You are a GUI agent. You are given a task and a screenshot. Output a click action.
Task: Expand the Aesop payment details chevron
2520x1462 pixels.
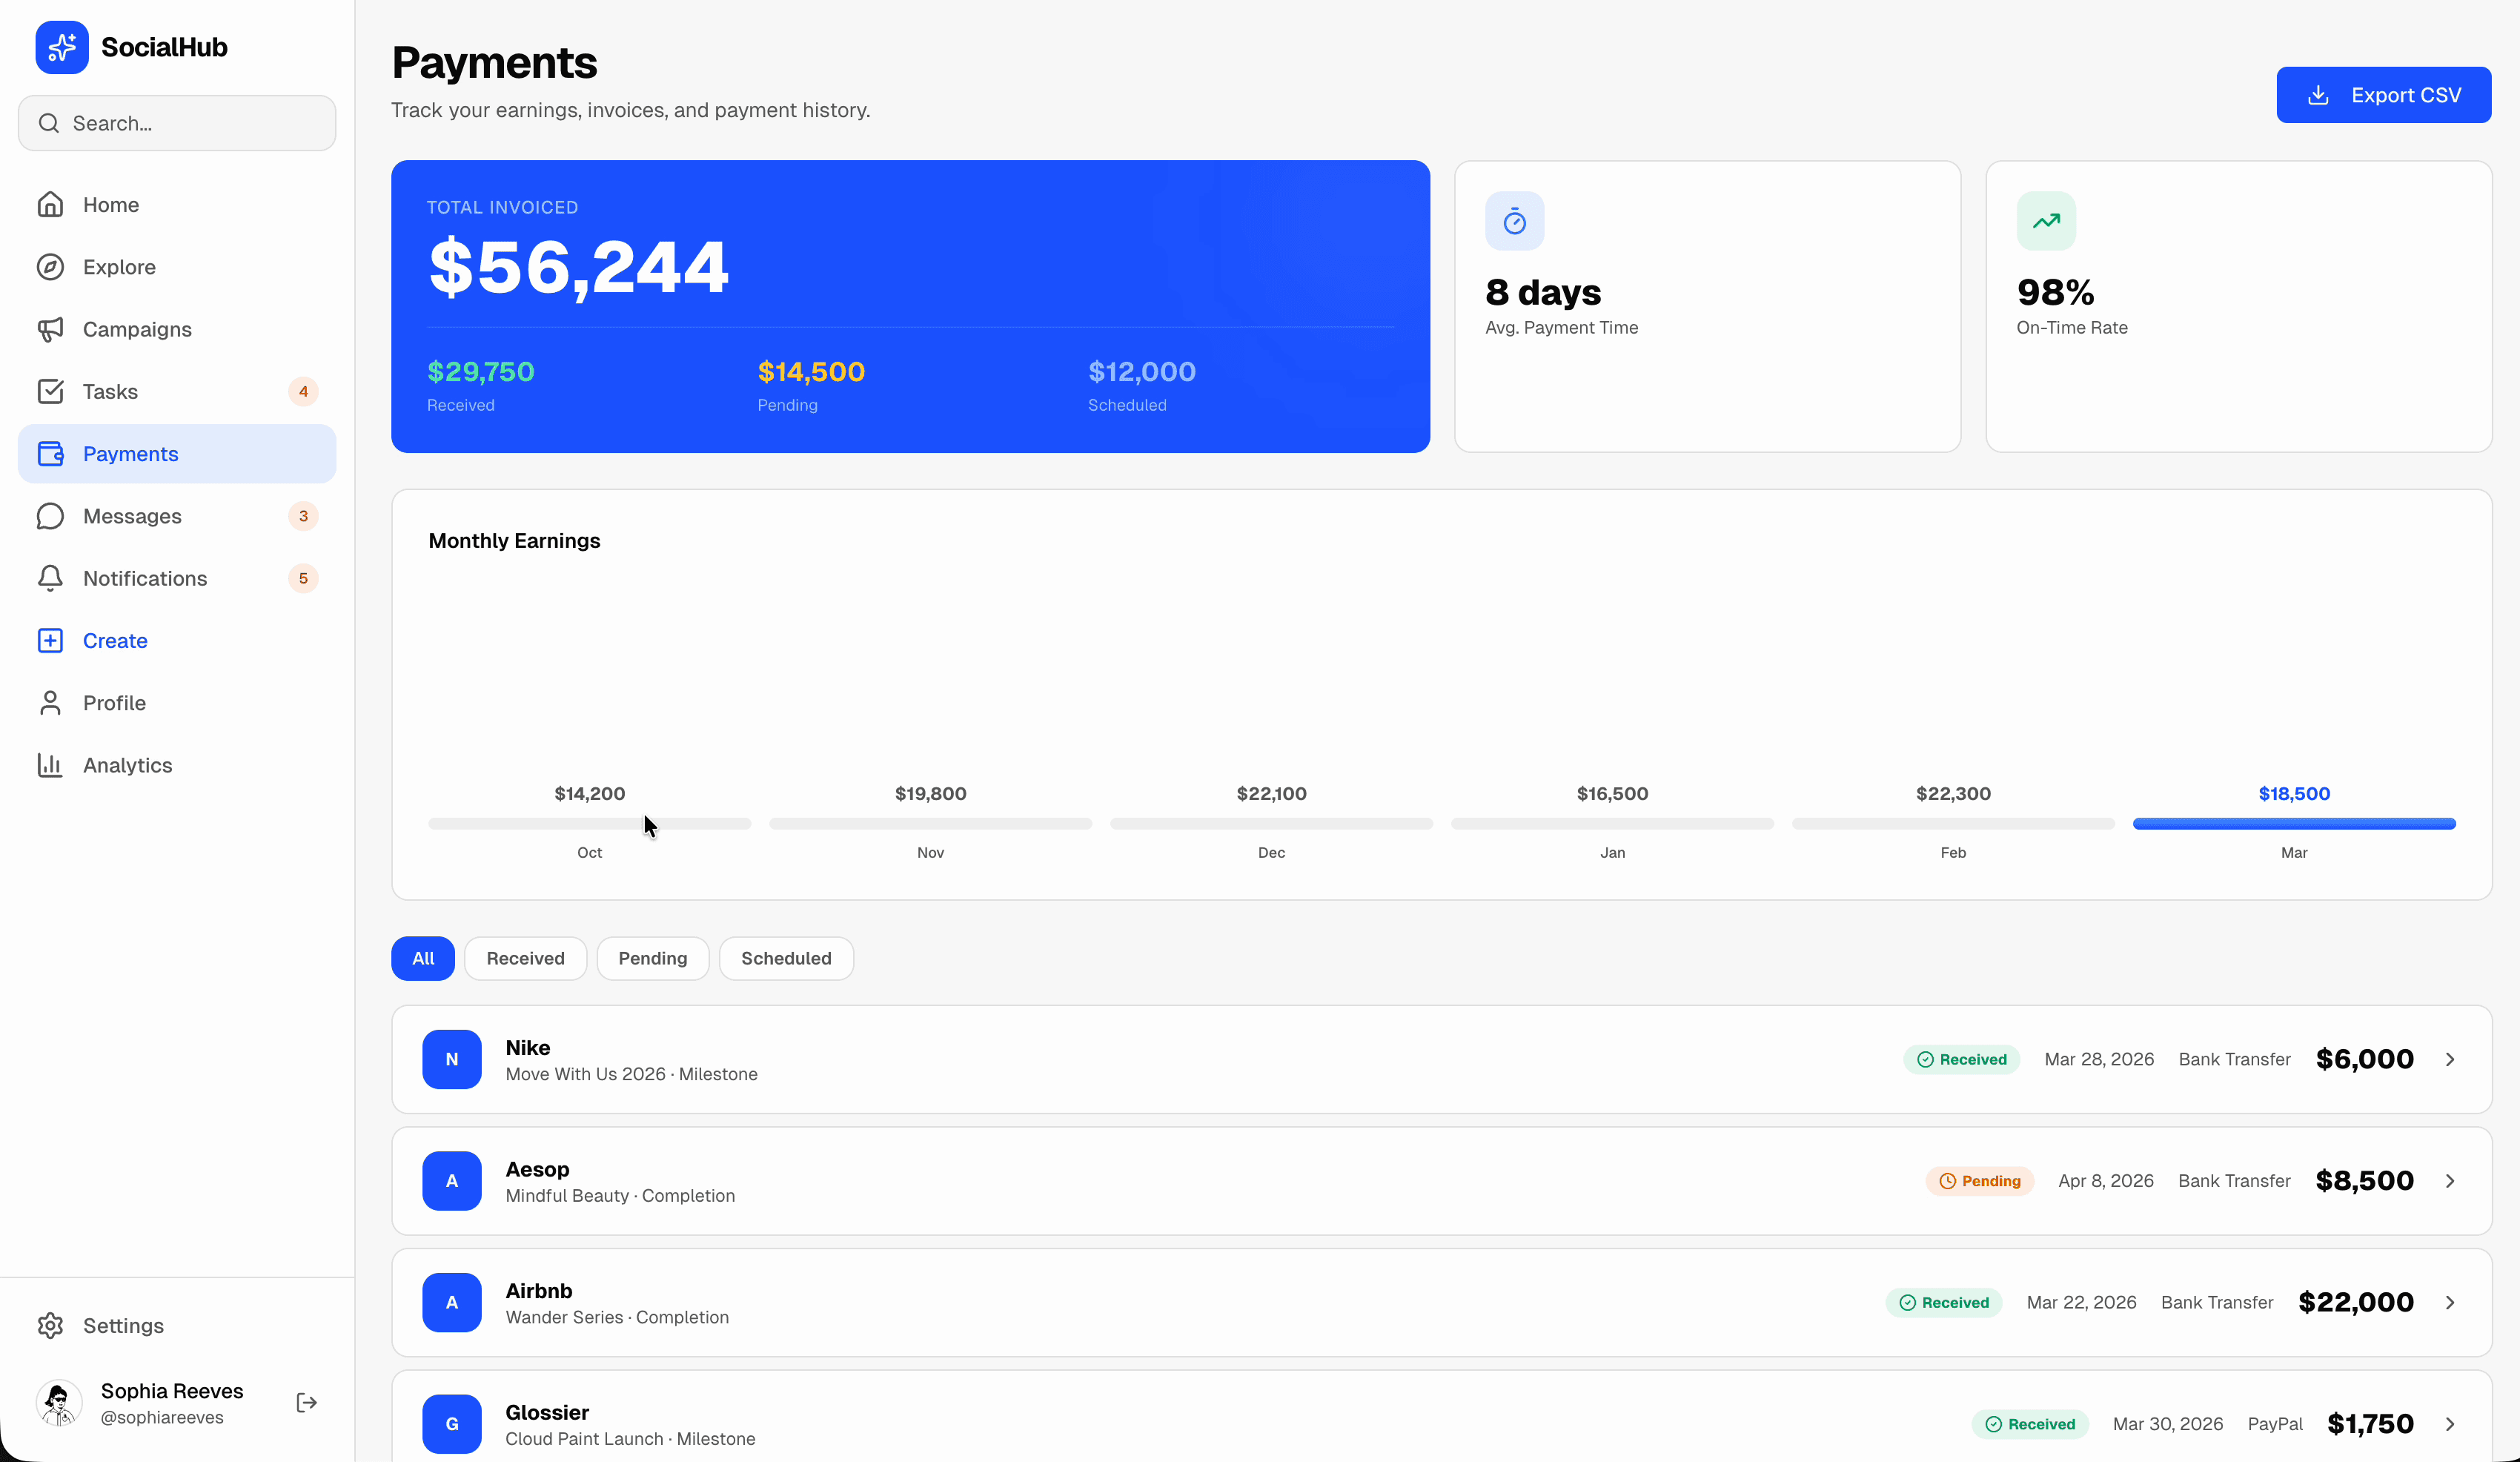click(x=2450, y=1181)
